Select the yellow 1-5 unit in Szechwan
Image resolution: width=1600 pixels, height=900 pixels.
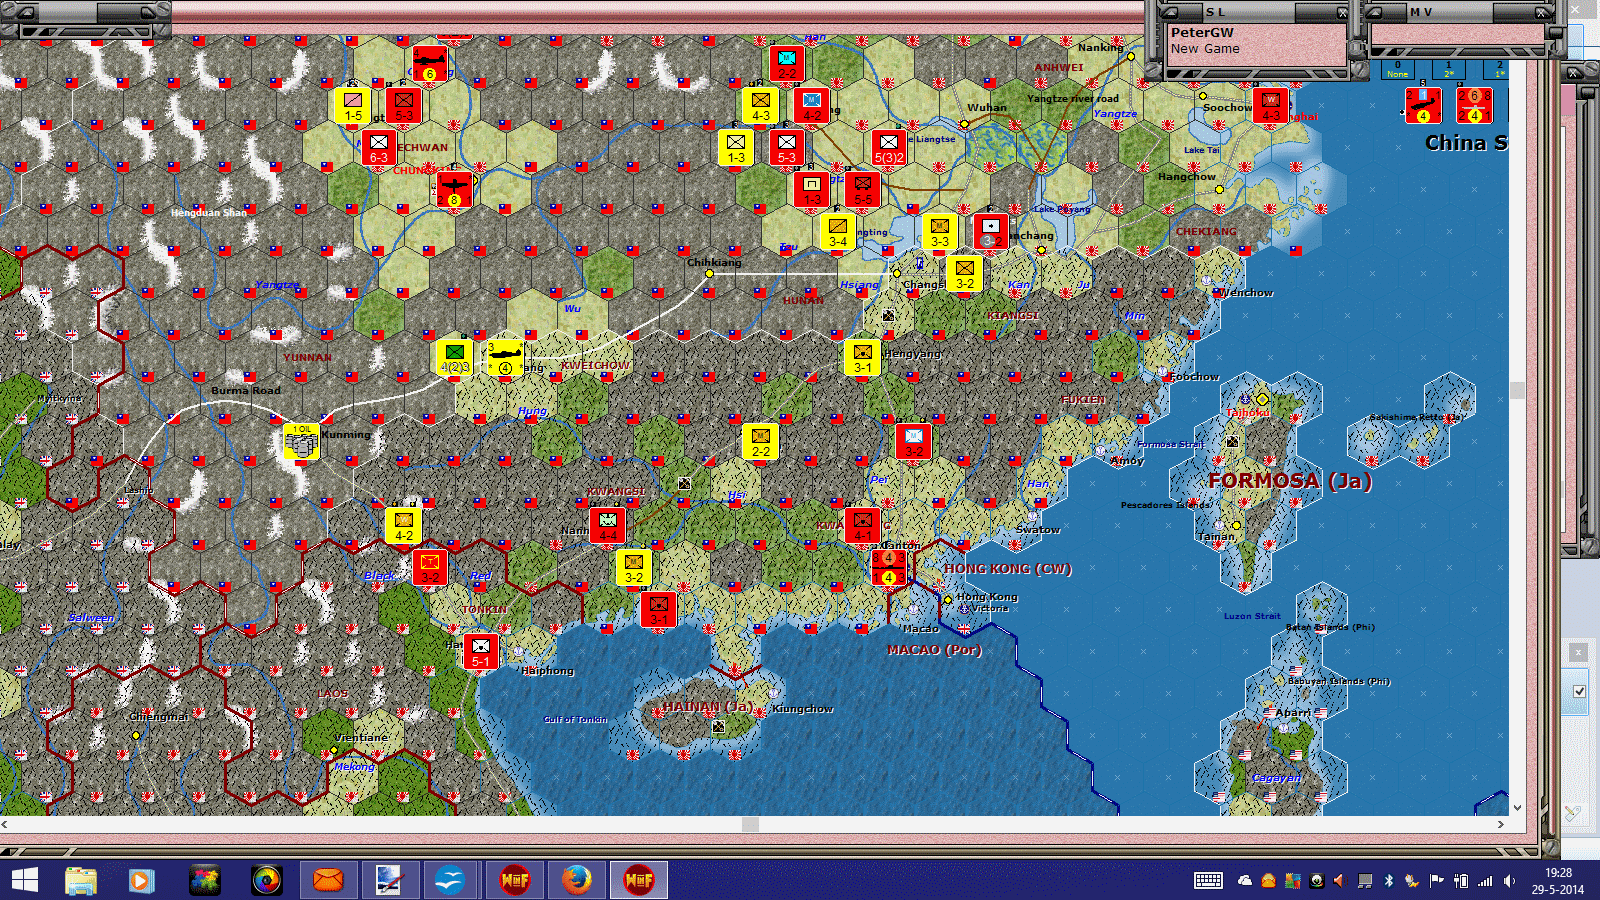tap(353, 105)
